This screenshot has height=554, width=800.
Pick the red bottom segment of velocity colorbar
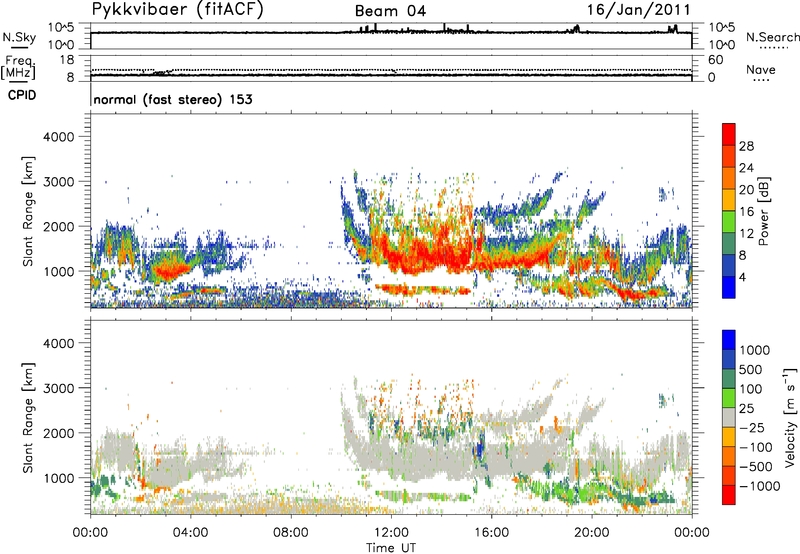pyautogui.click(x=729, y=495)
